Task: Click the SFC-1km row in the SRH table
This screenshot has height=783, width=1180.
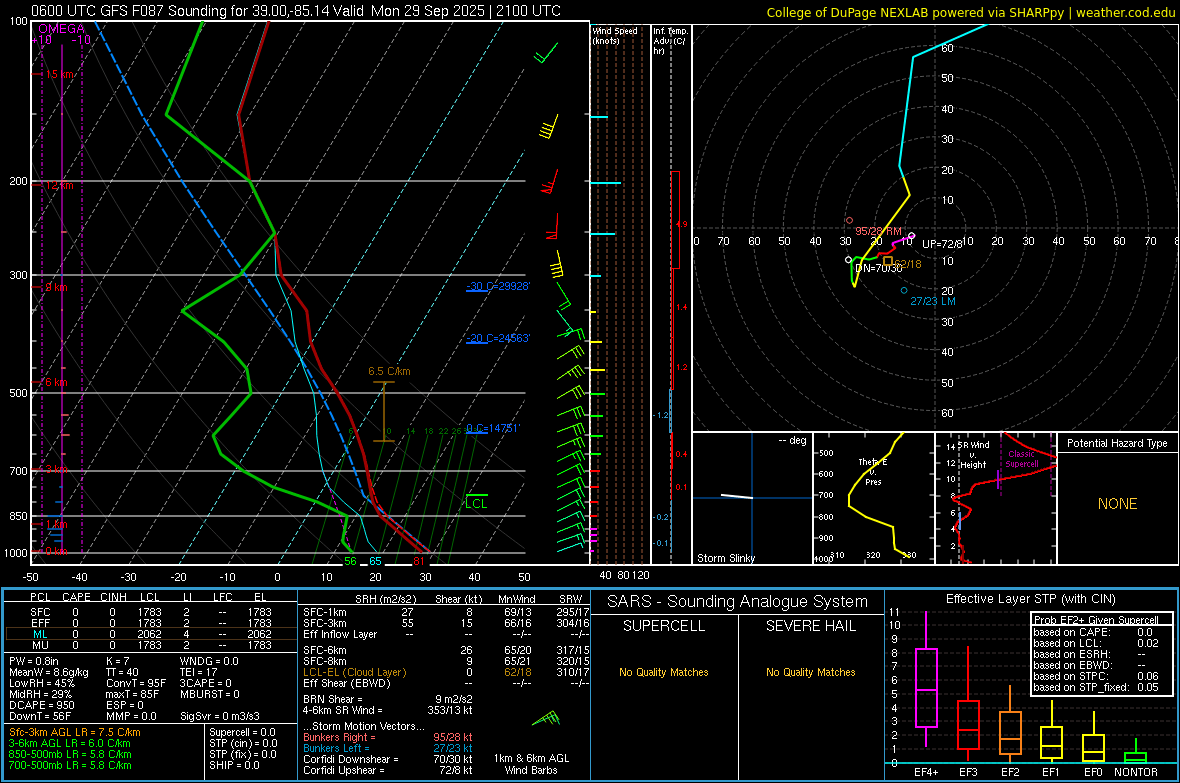Action: coord(446,612)
